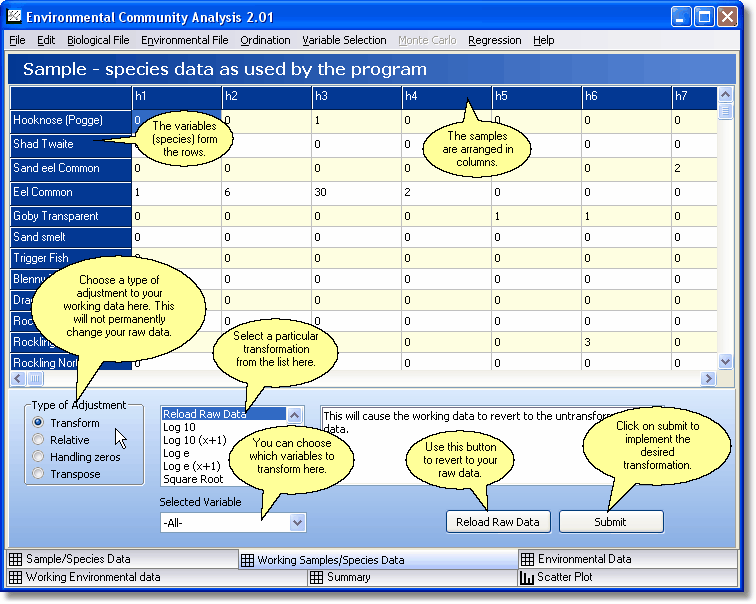
Task: Select the Transform radio button
Action: [38, 422]
